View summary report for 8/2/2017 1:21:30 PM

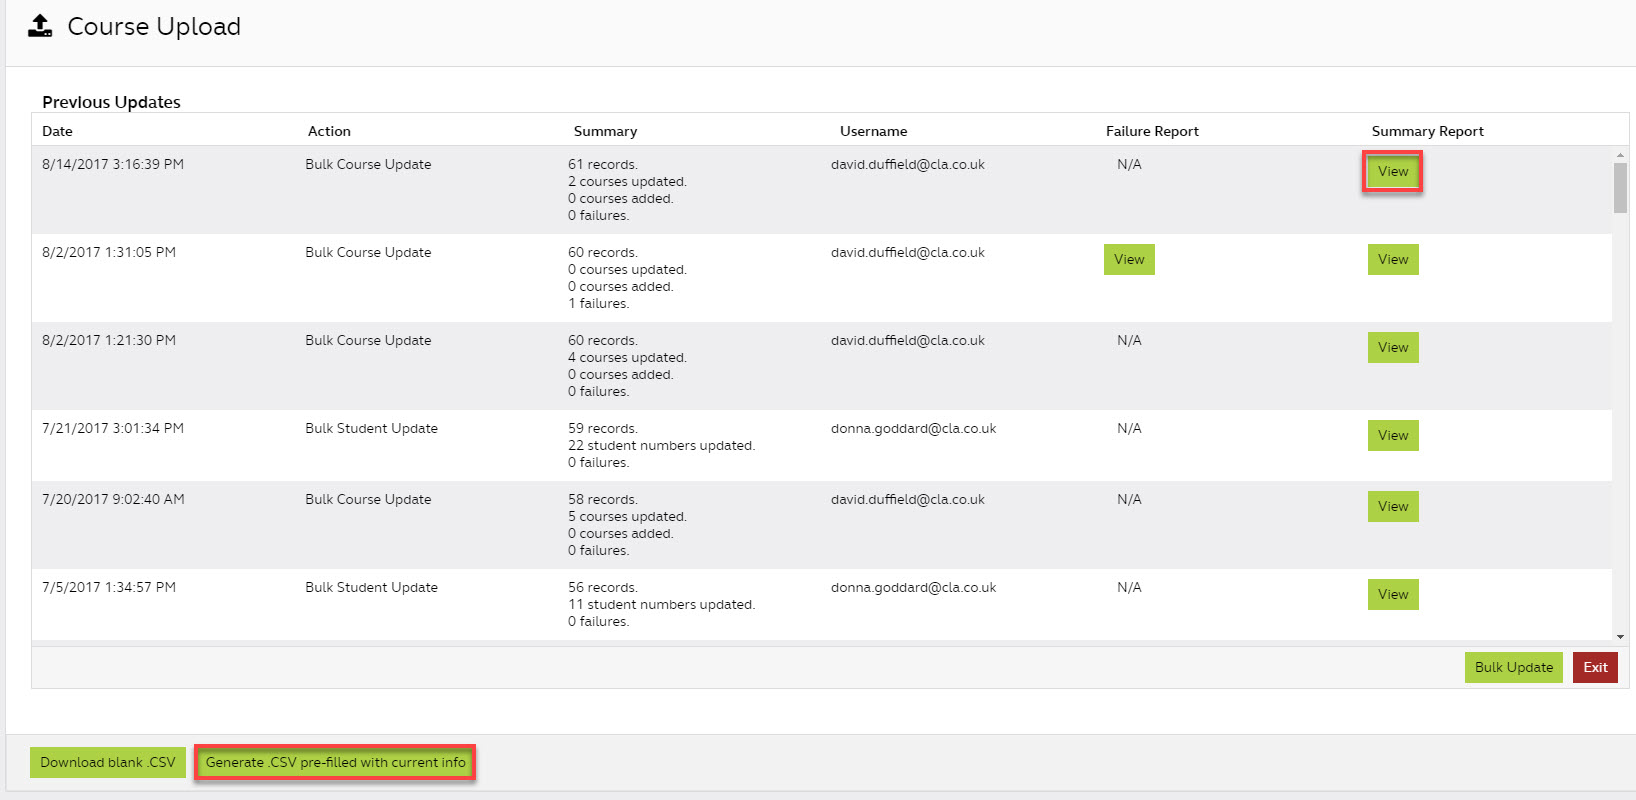tap(1392, 348)
